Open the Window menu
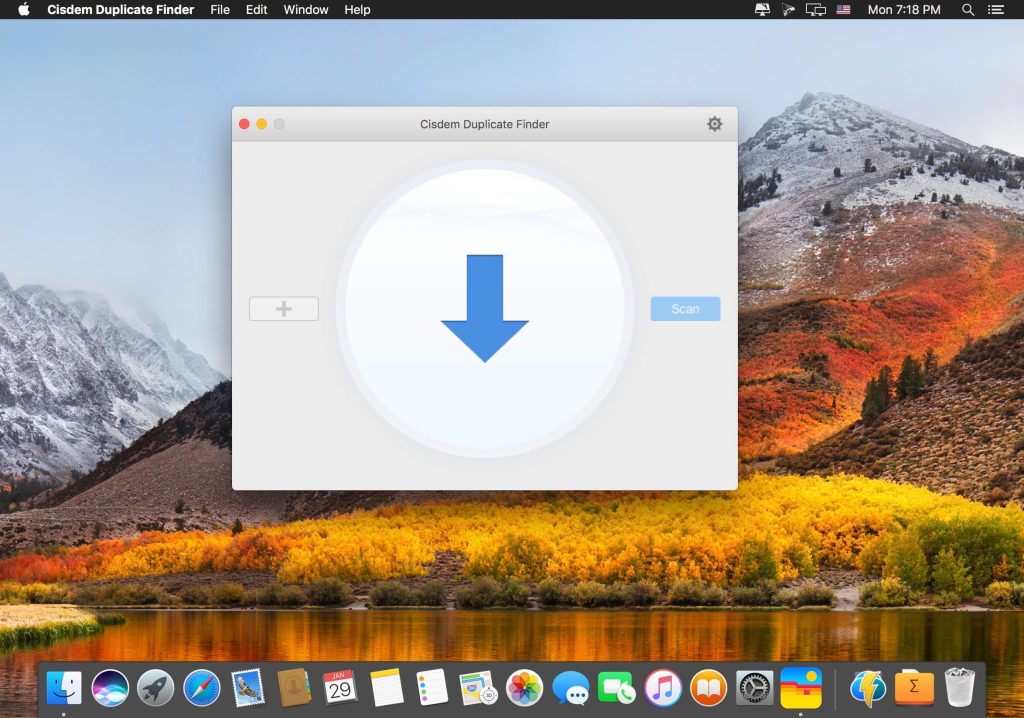 click(x=306, y=10)
